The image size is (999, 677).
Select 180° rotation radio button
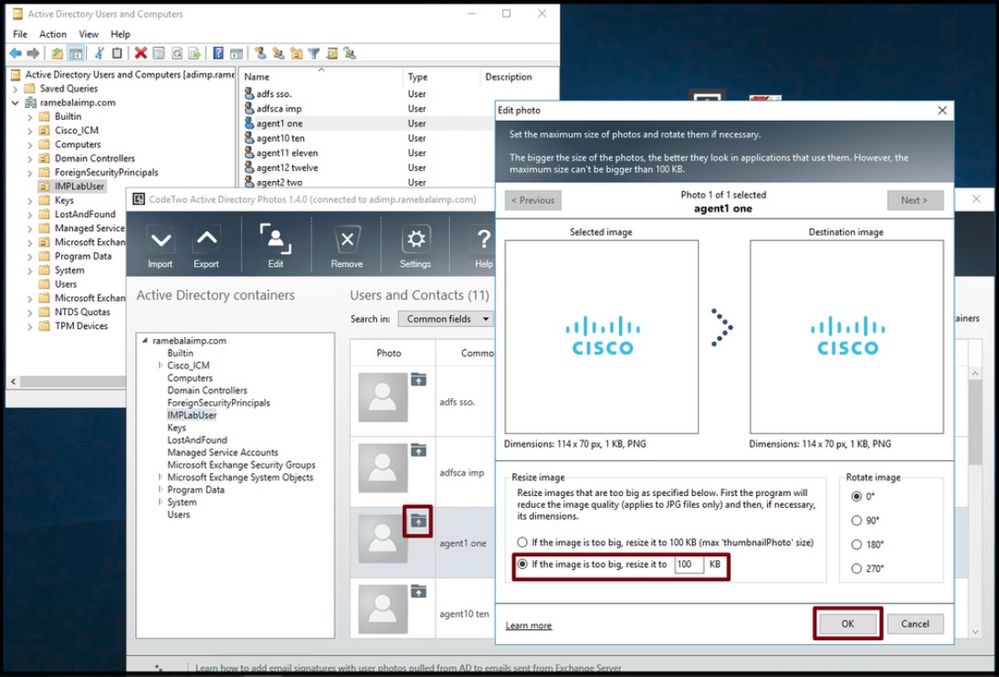pos(856,545)
